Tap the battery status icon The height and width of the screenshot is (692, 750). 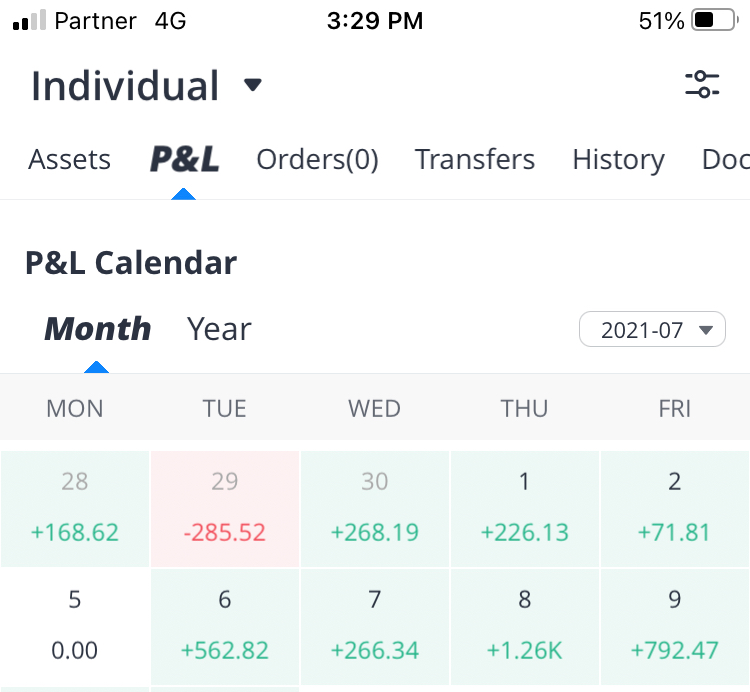tap(714, 21)
